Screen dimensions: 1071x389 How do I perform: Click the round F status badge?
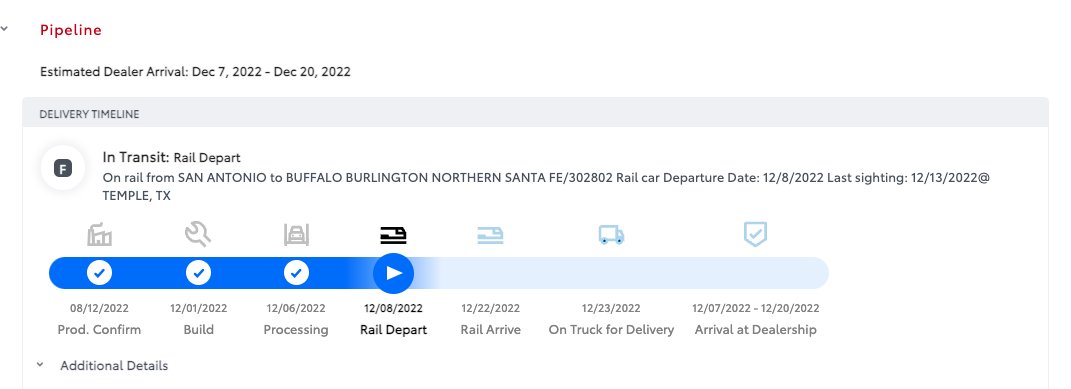63,168
